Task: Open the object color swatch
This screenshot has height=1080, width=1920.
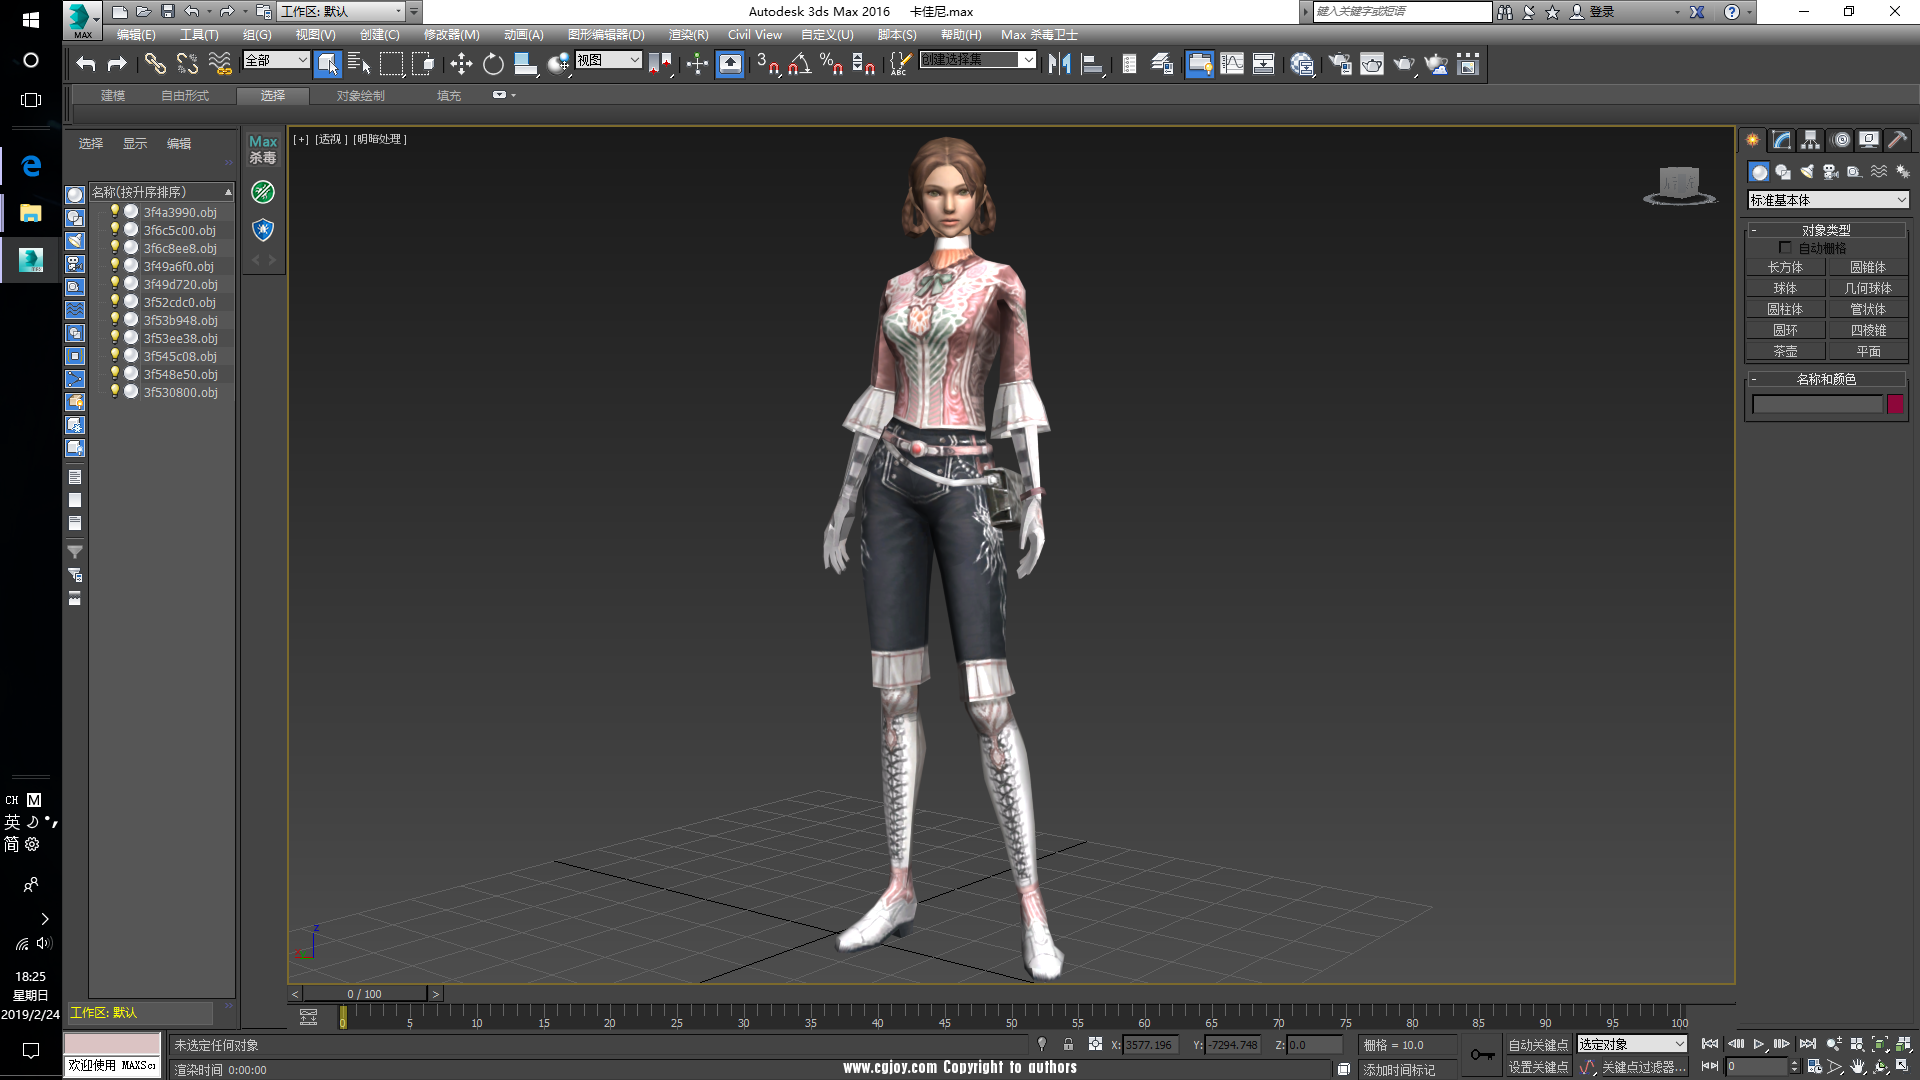Action: (1895, 404)
